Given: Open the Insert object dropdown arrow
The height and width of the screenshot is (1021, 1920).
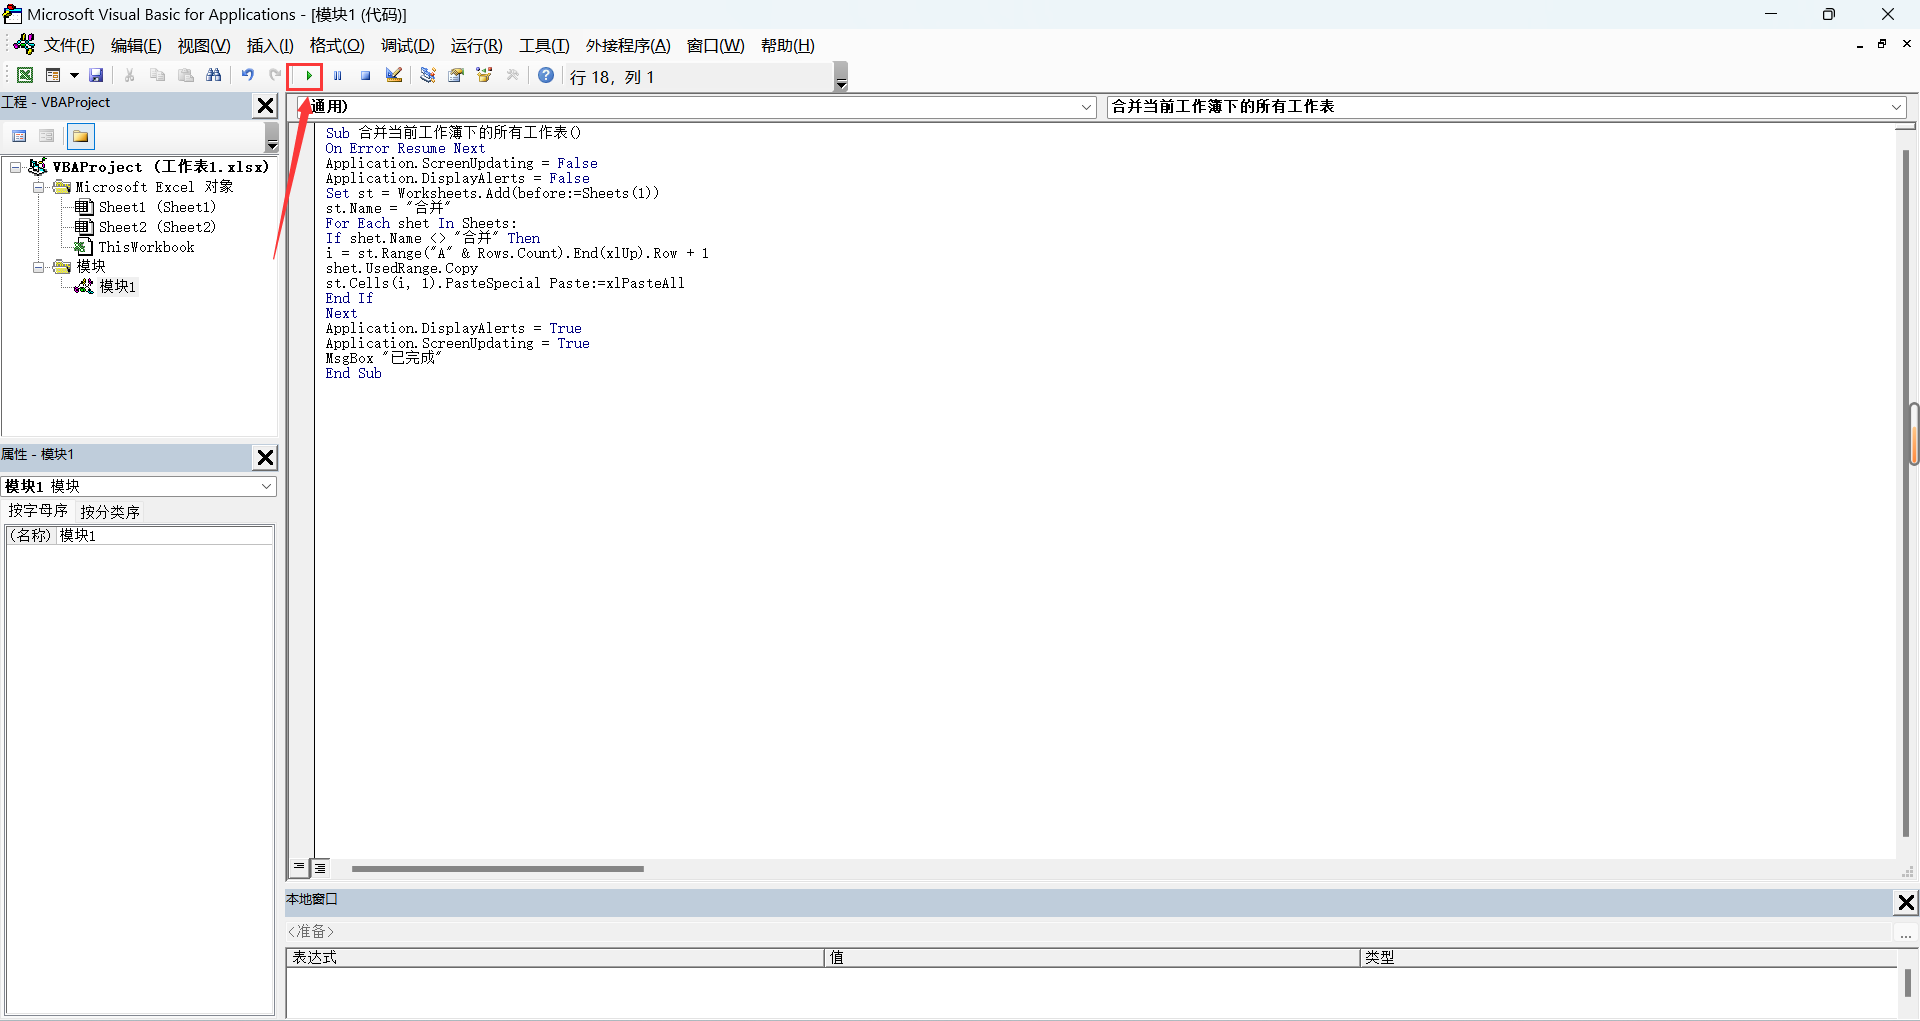Looking at the screenshot, I should point(74,76).
